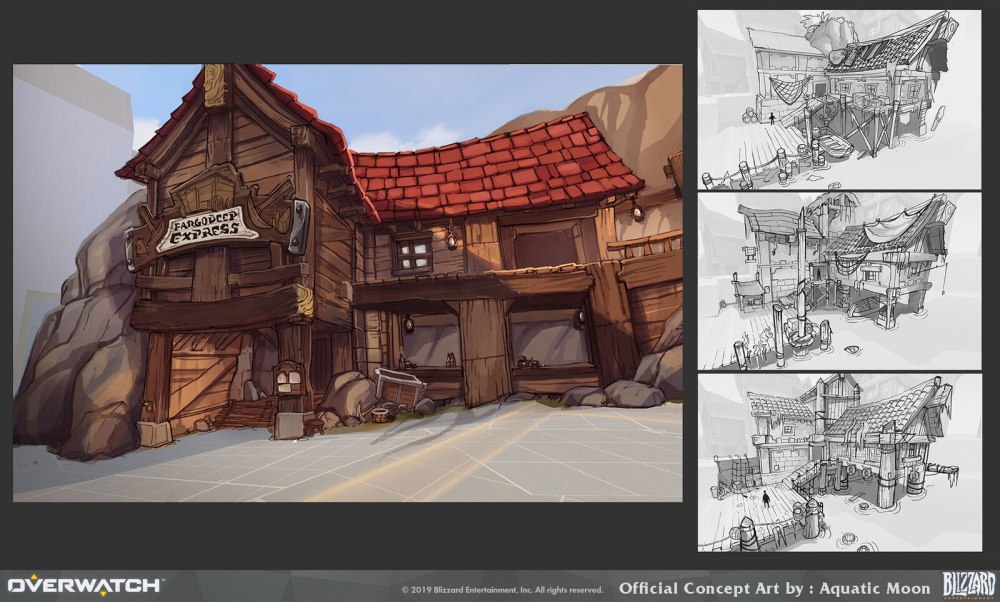Click the main colored Fargodeep Express concept painting
Viewport: 1000px width, 602px height.
[x=348, y=283]
